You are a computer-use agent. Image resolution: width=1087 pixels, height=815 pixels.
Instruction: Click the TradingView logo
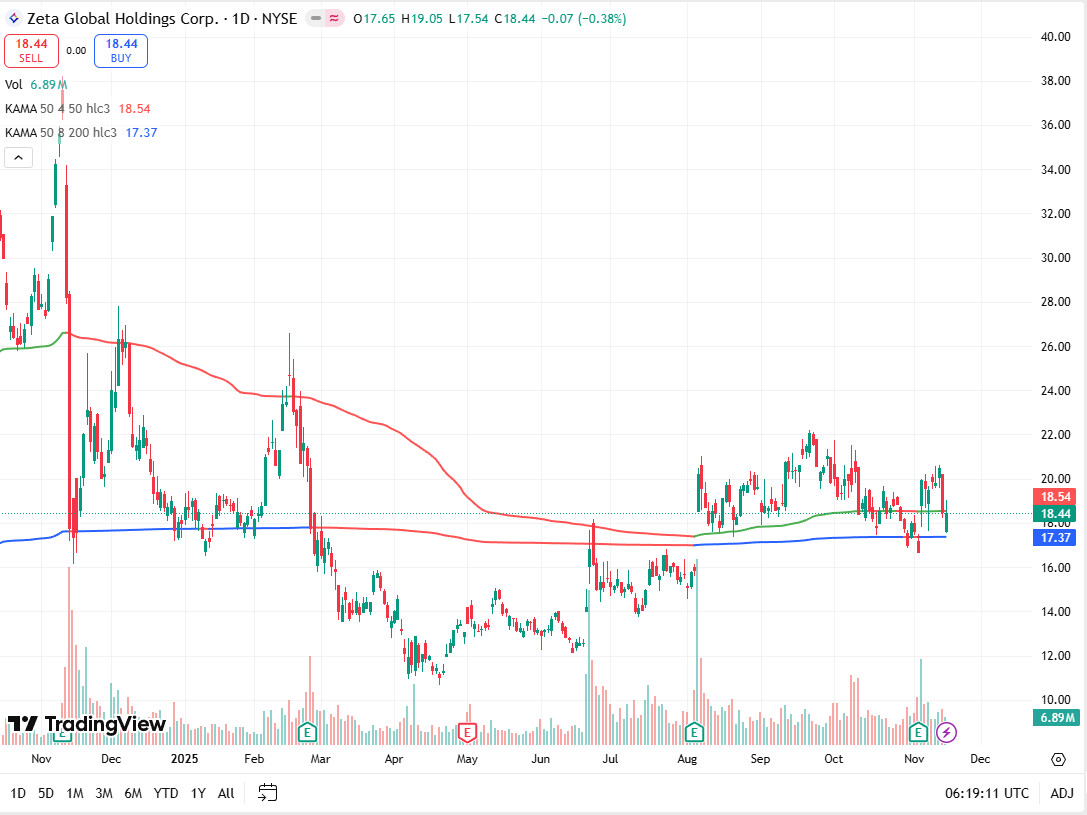point(87,724)
